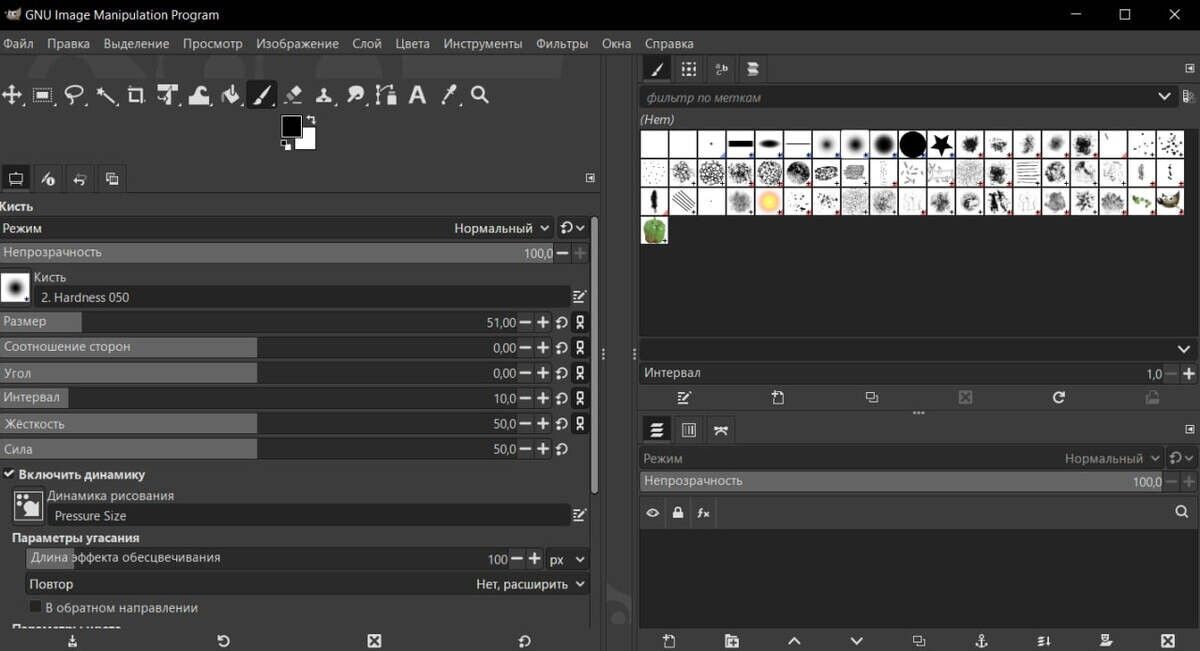Viewport: 1200px width, 651px height.
Task: Select the Move tool
Action: [x=14, y=95]
